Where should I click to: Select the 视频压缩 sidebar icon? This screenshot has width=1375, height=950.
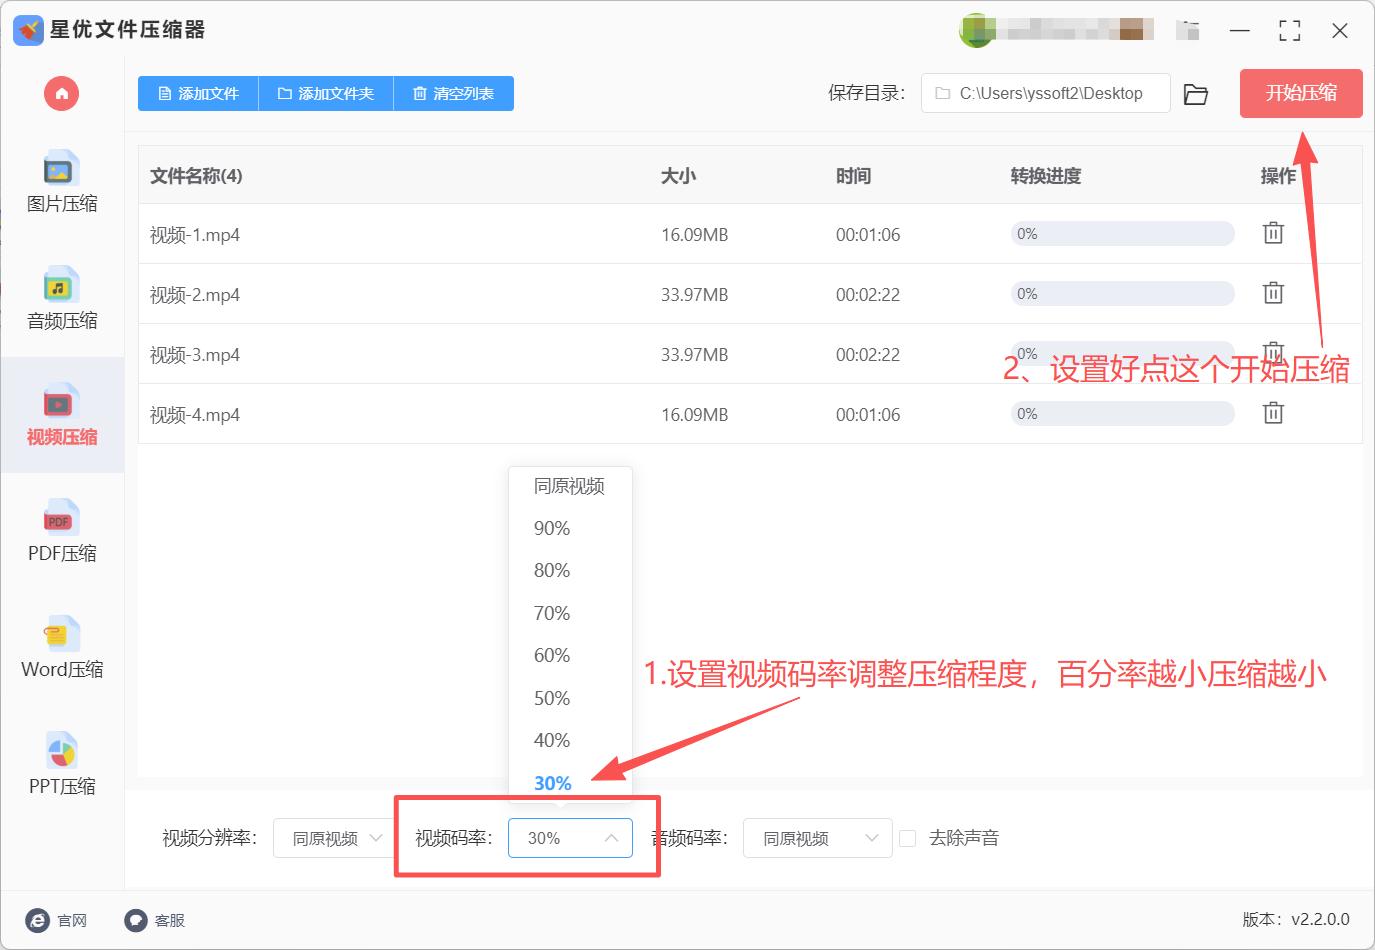click(x=61, y=415)
